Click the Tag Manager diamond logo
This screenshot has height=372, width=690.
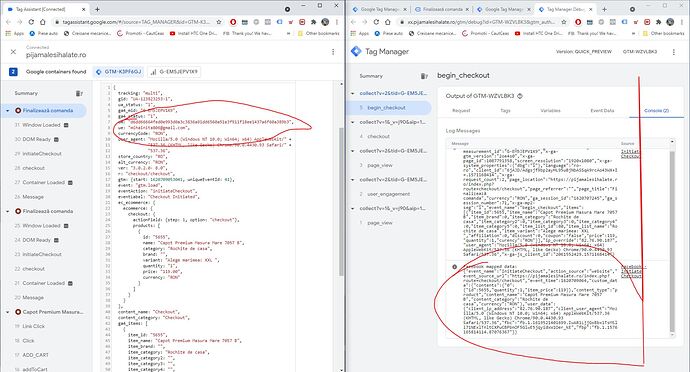tap(356, 52)
